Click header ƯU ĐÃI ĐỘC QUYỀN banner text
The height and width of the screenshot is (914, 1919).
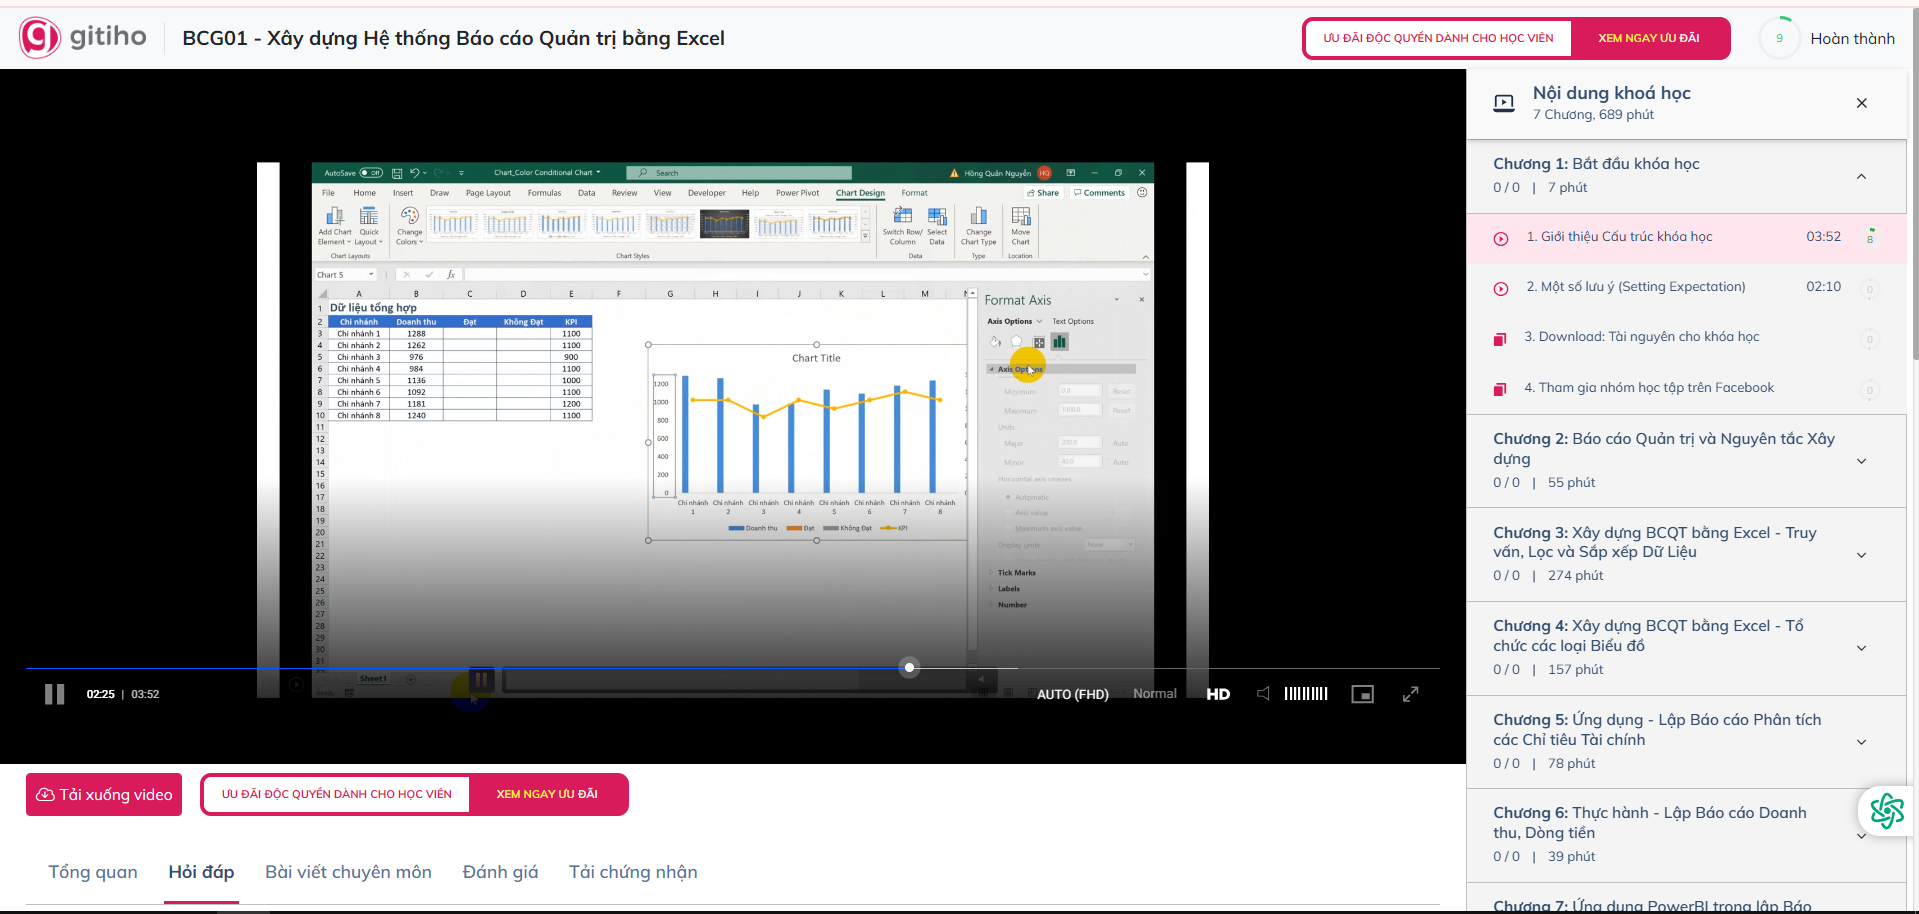[x=1438, y=38]
